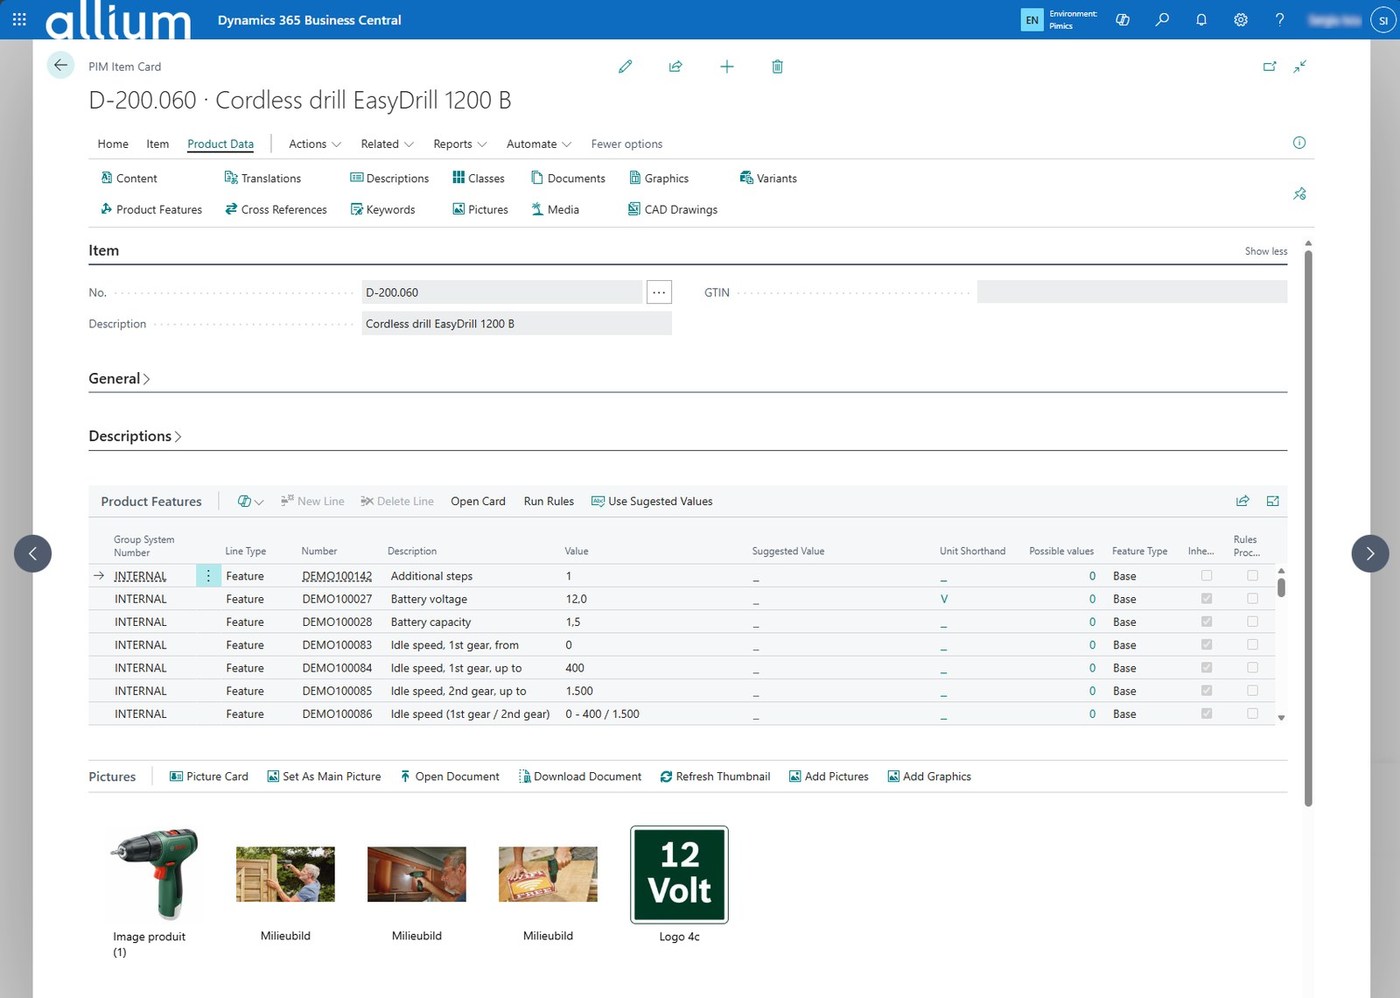The height and width of the screenshot is (998, 1400).
Task: Open the notifications bell icon
Action: pyautogui.click(x=1201, y=20)
